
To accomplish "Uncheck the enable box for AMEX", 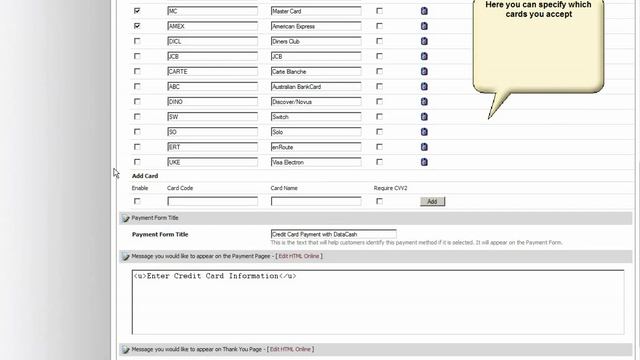I will click(x=137, y=26).
